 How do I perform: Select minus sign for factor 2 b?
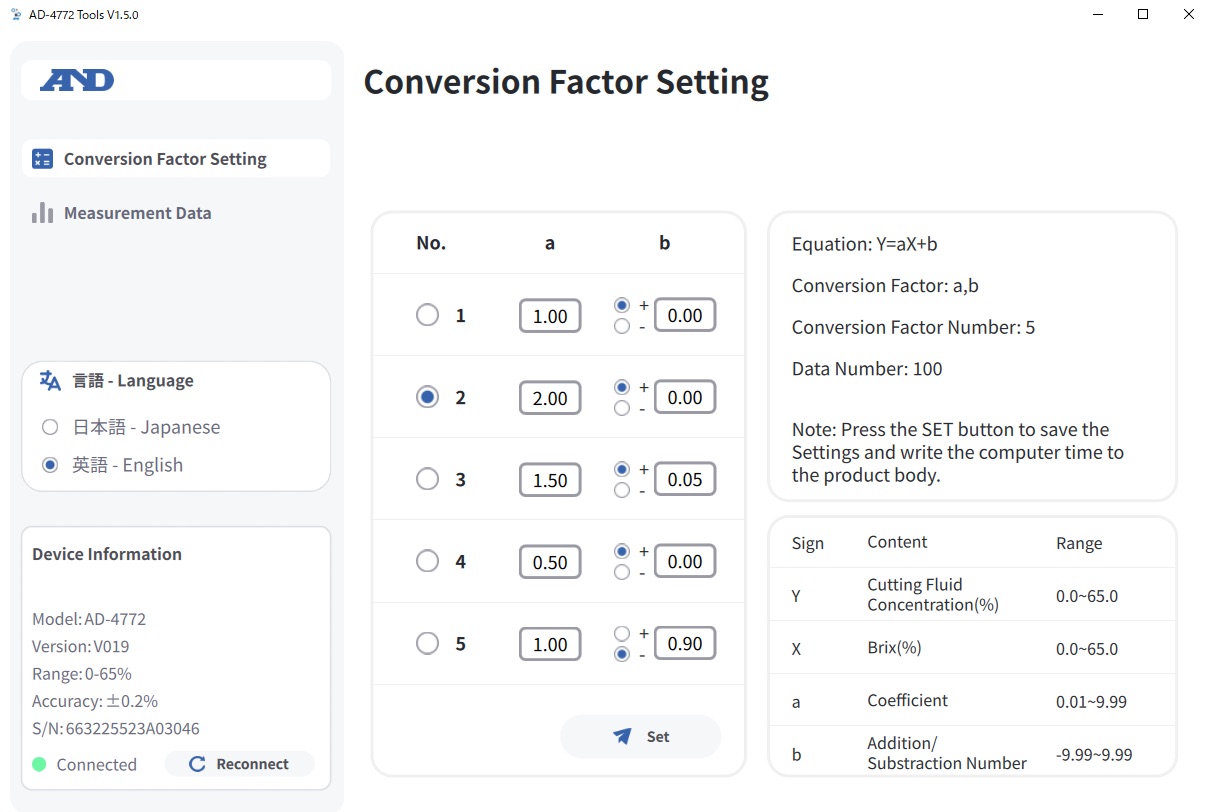[622, 408]
